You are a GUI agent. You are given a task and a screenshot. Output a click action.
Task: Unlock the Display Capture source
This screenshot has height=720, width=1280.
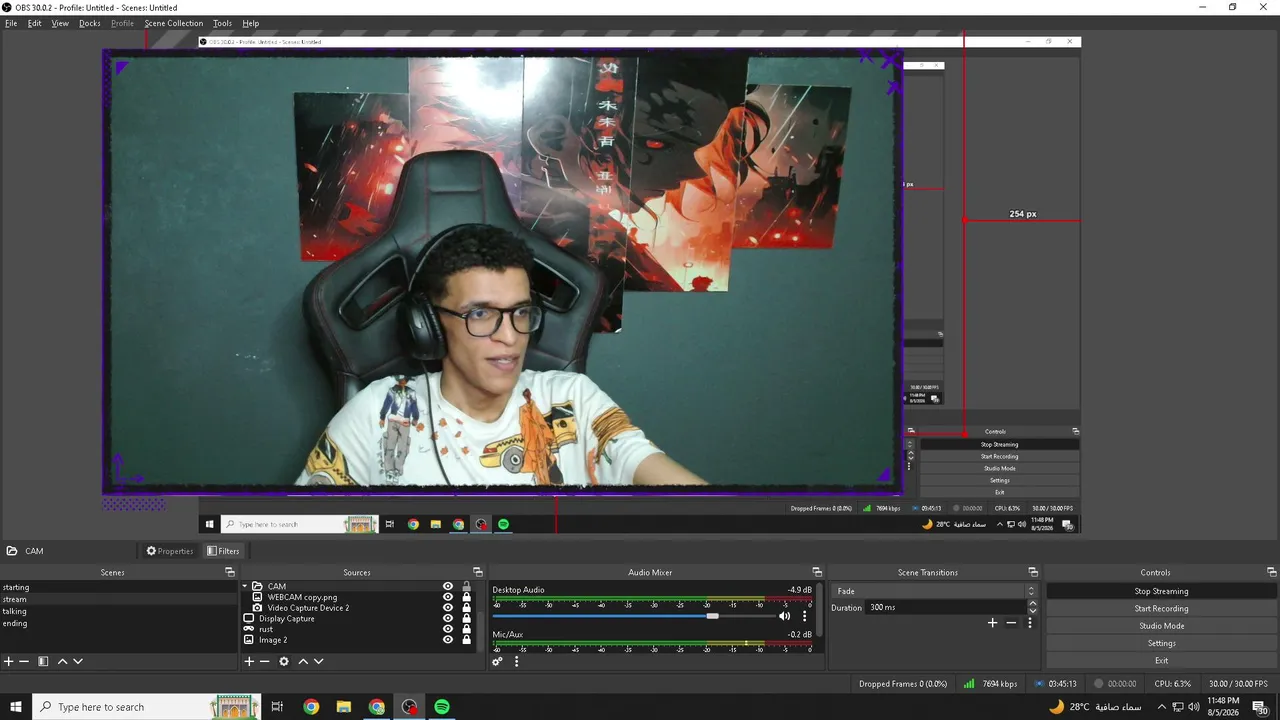pos(466,619)
